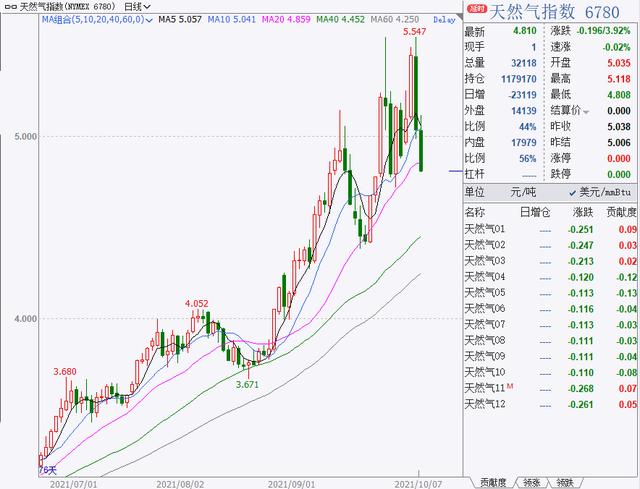Click the 5.547 high price label
Image resolution: width=640 pixels, height=489 pixels.
[x=414, y=31]
